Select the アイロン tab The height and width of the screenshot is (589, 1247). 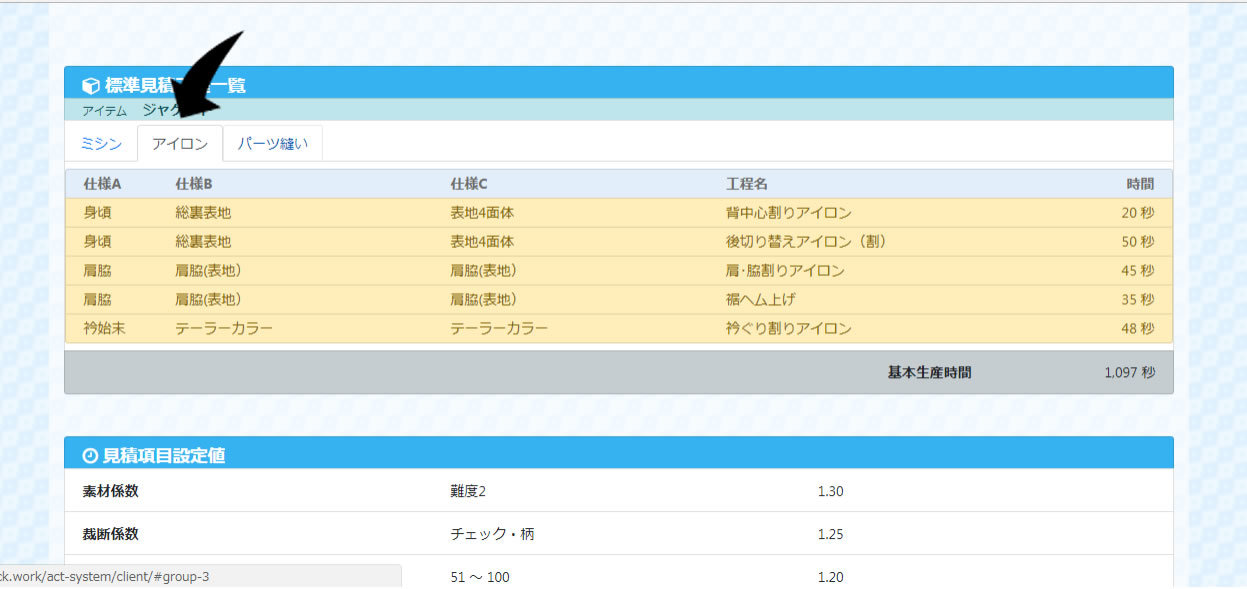(180, 144)
